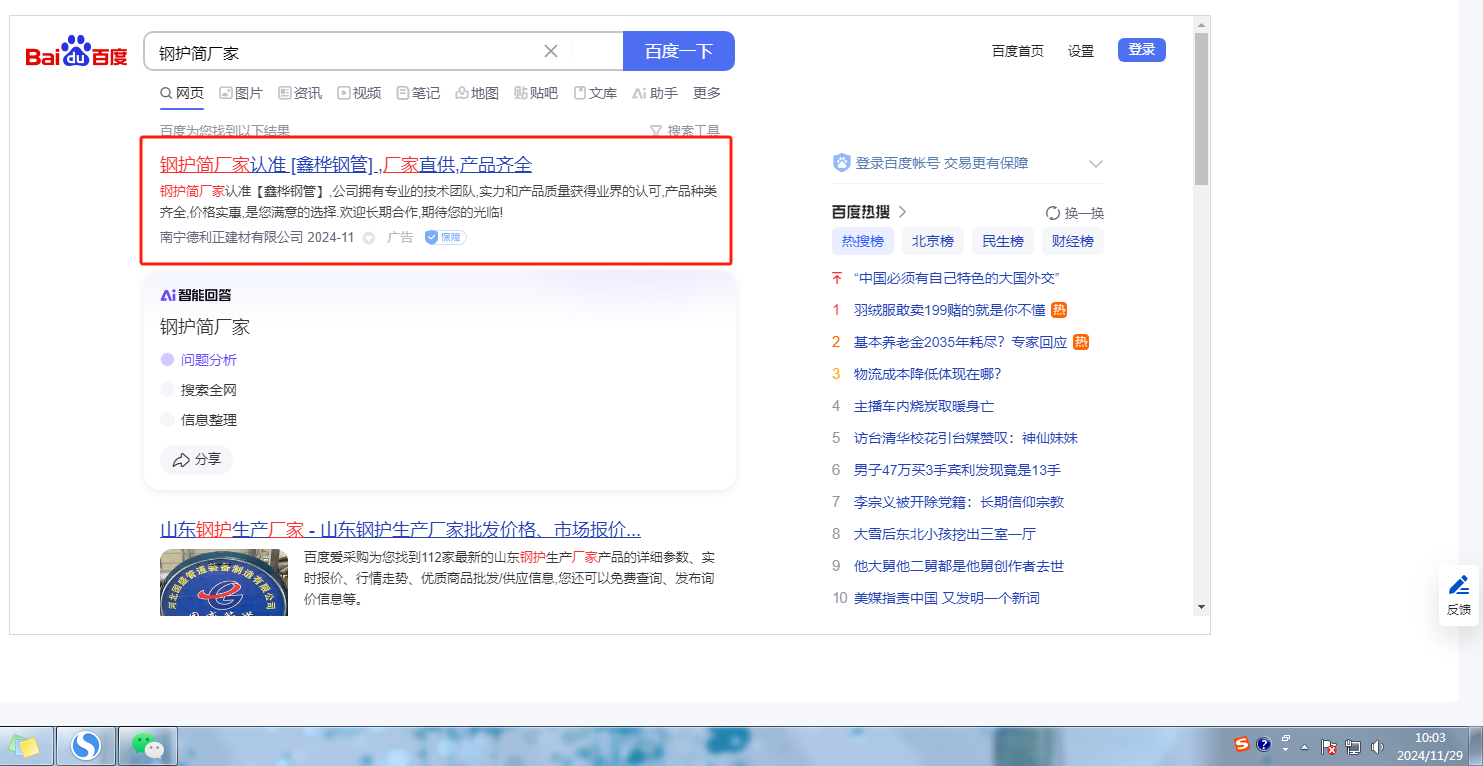The height and width of the screenshot is (766, 1483).
Task: Switch to the 图片 search tab
Action: [x=241, y=93]
